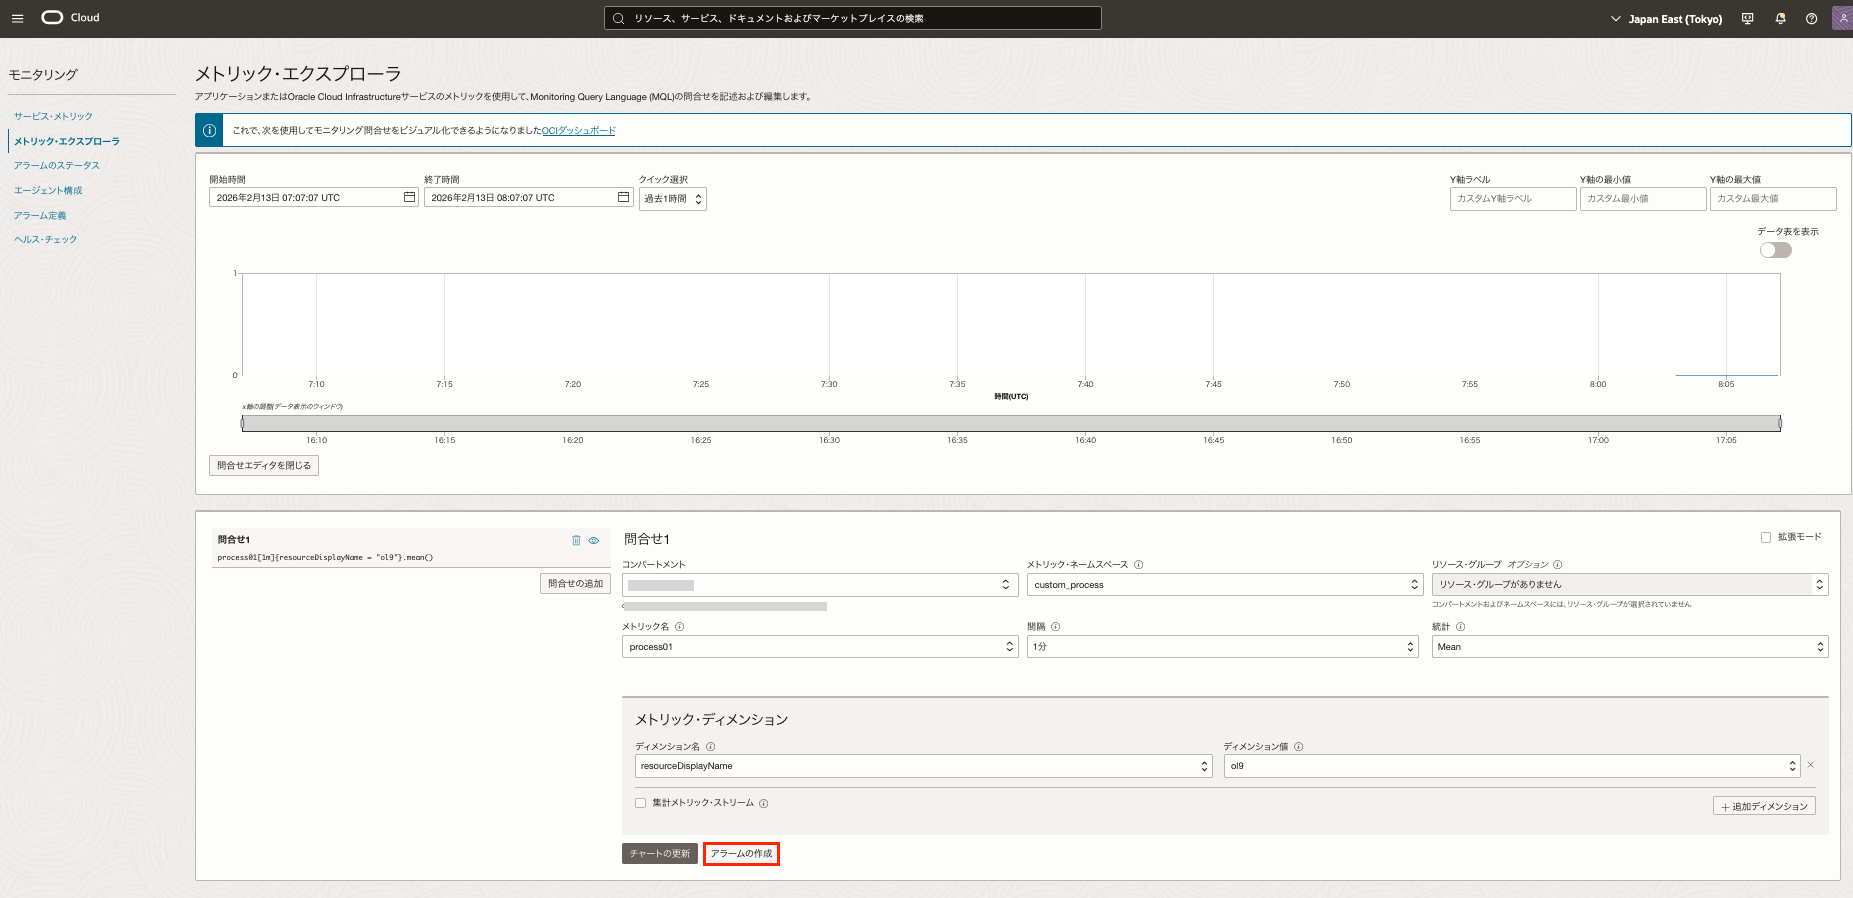The image size is (1853, 898).
Task: Show info for metric namespace
Action: tap(1138, 565)
